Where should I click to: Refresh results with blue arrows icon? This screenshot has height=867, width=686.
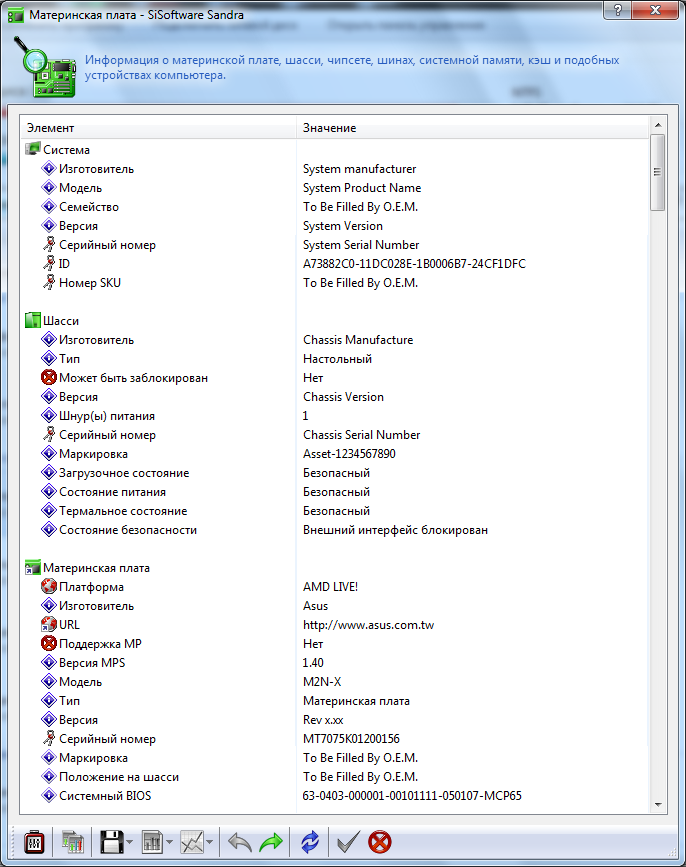point(310,842)
